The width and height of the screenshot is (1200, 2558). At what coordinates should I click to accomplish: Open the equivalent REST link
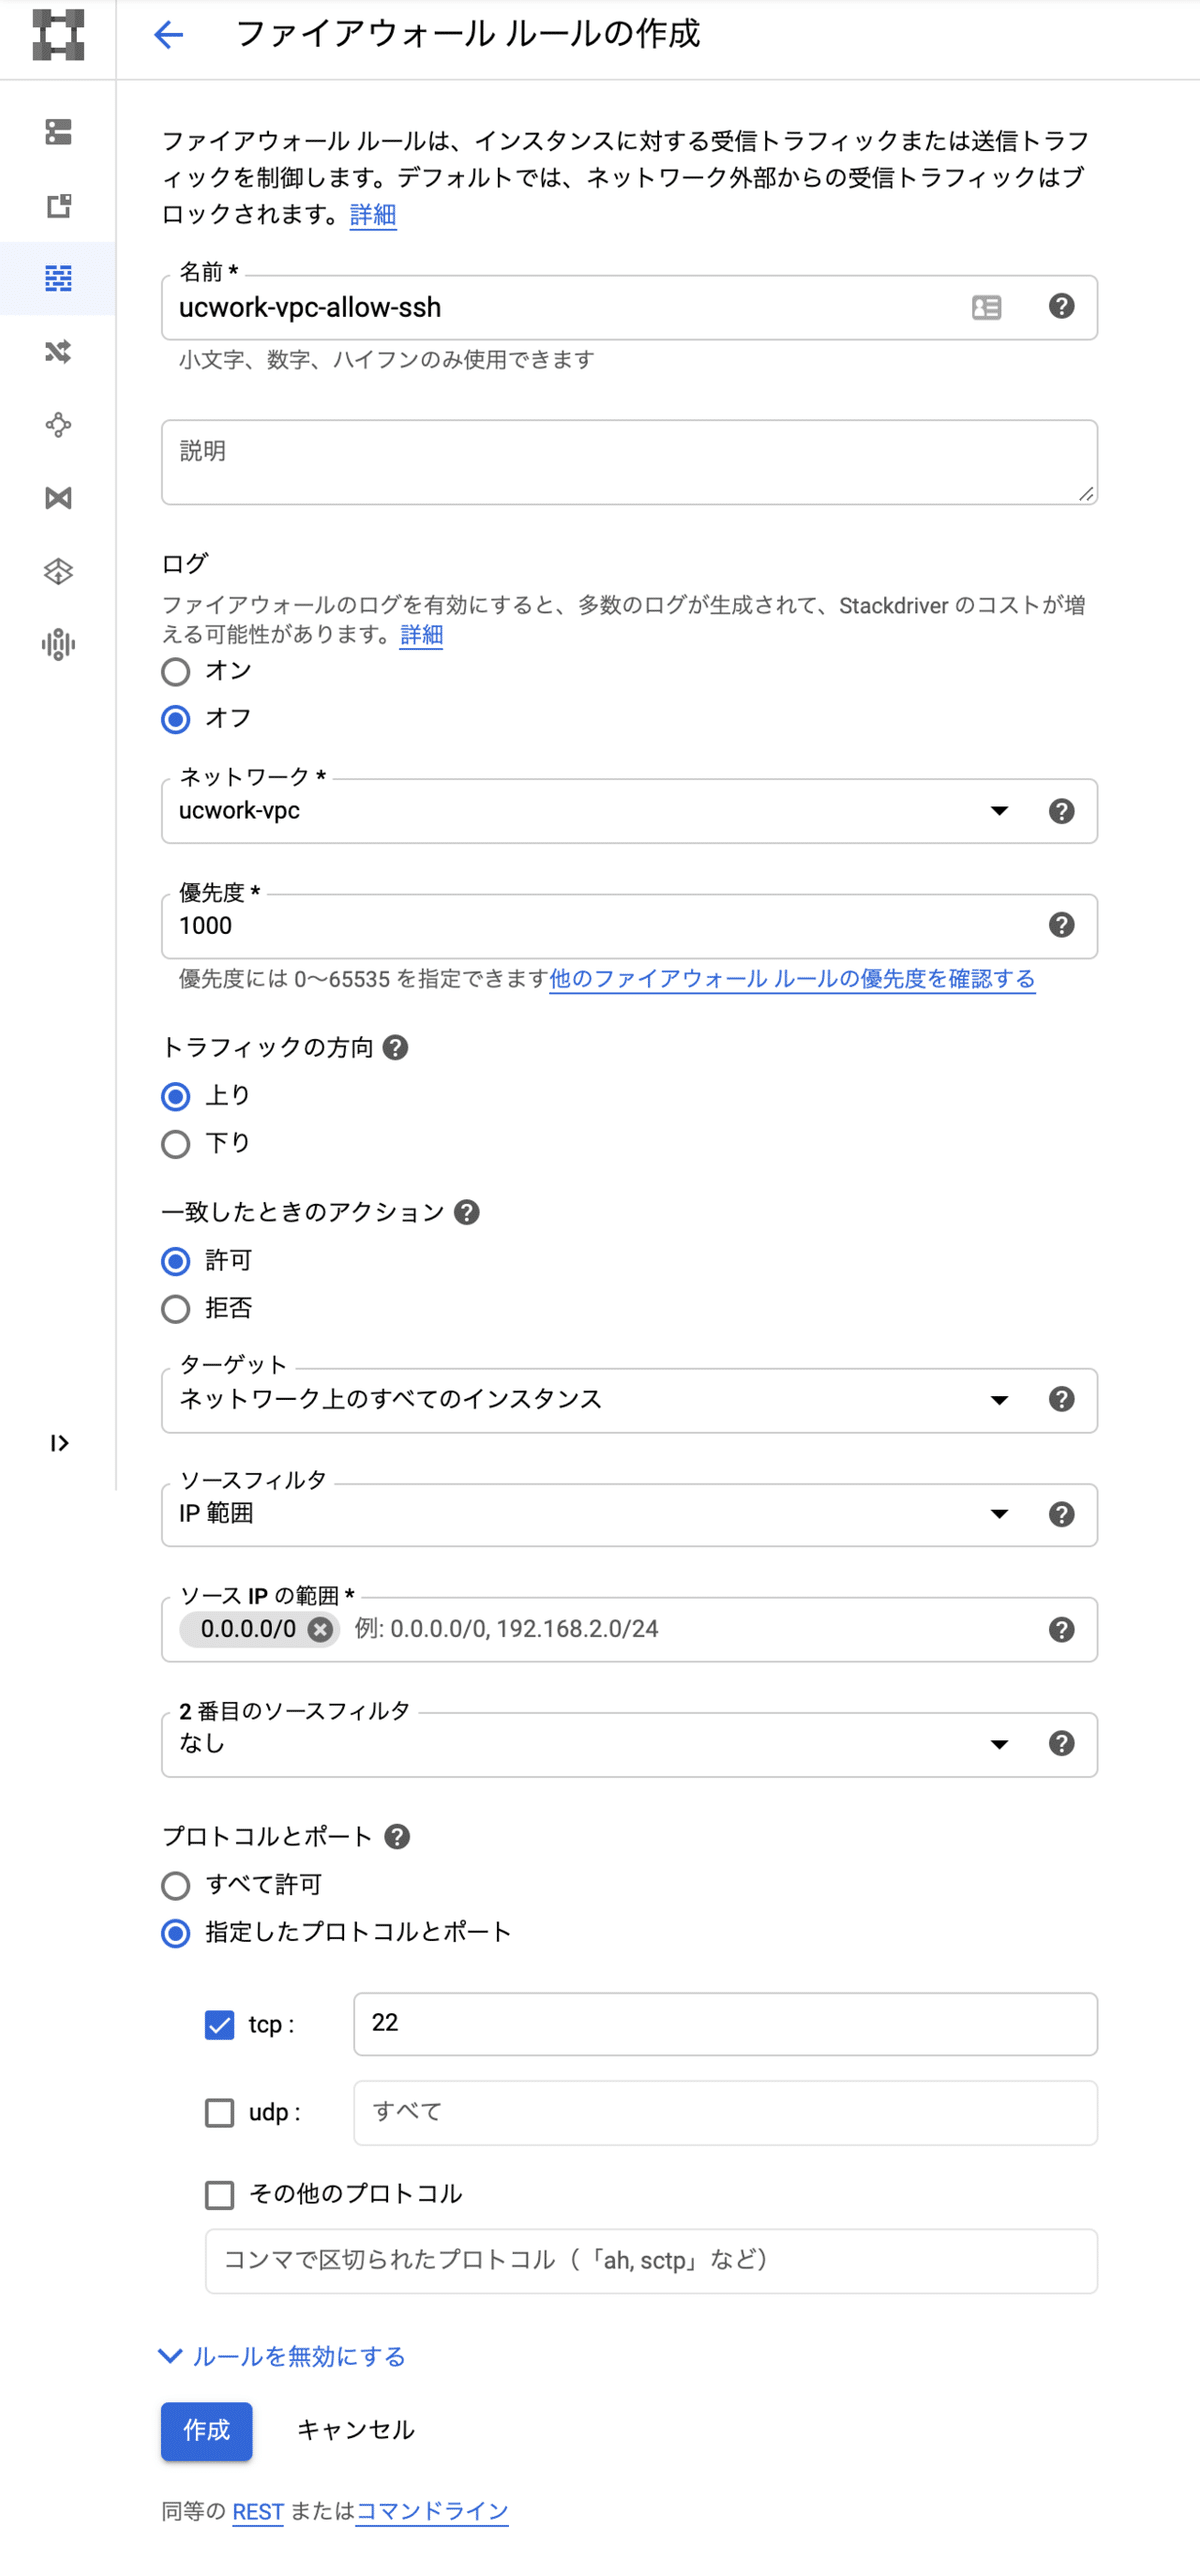click(258, 2512)
